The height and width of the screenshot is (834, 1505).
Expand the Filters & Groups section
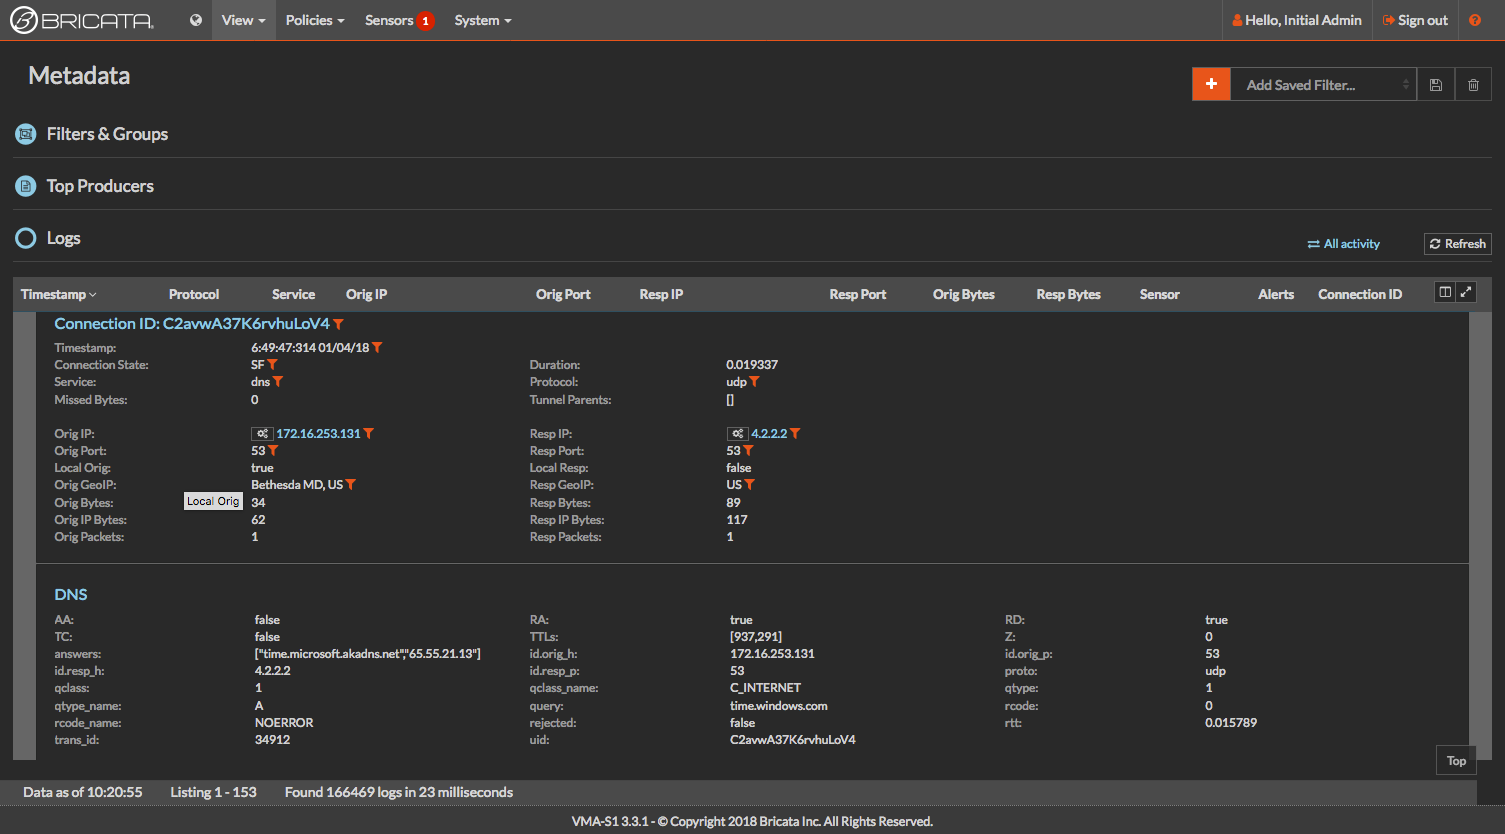(106, 134)
